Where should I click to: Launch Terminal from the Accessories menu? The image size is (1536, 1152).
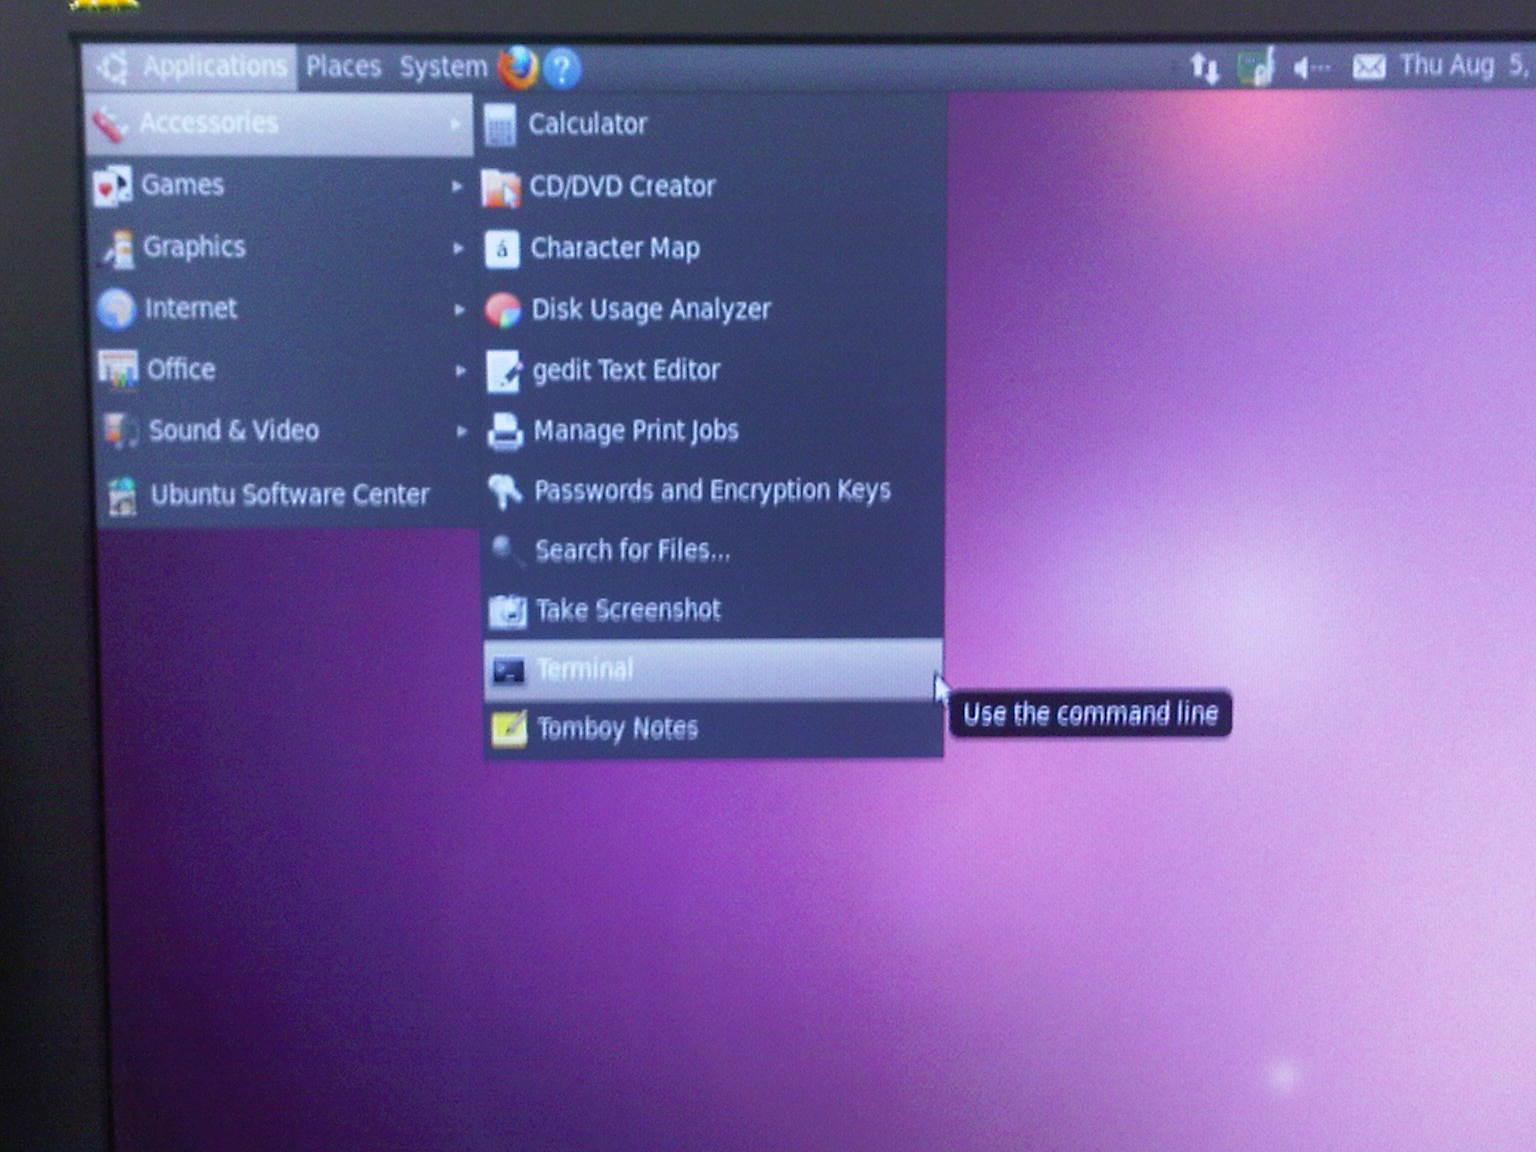coord(714,670)
